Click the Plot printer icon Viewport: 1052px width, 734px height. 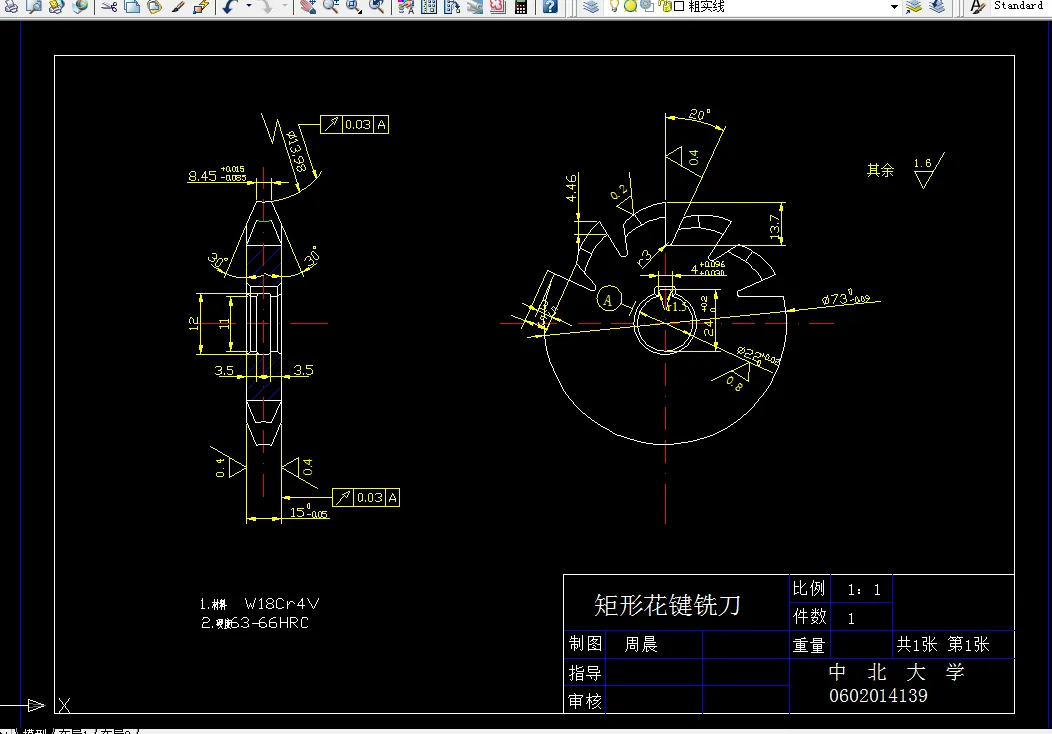click(x=11, y=7)
